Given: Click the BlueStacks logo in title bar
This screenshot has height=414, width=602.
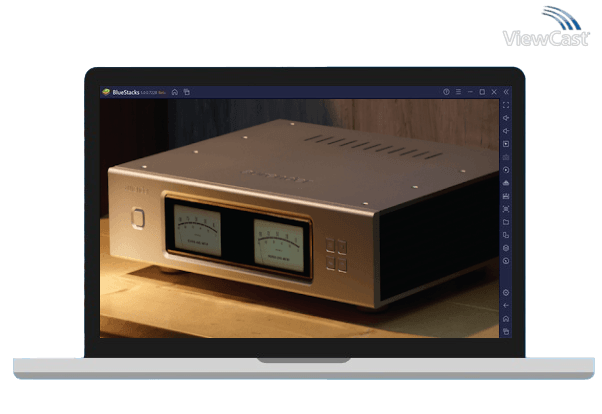Looking at the screenshot, I should tap(106, 92).
